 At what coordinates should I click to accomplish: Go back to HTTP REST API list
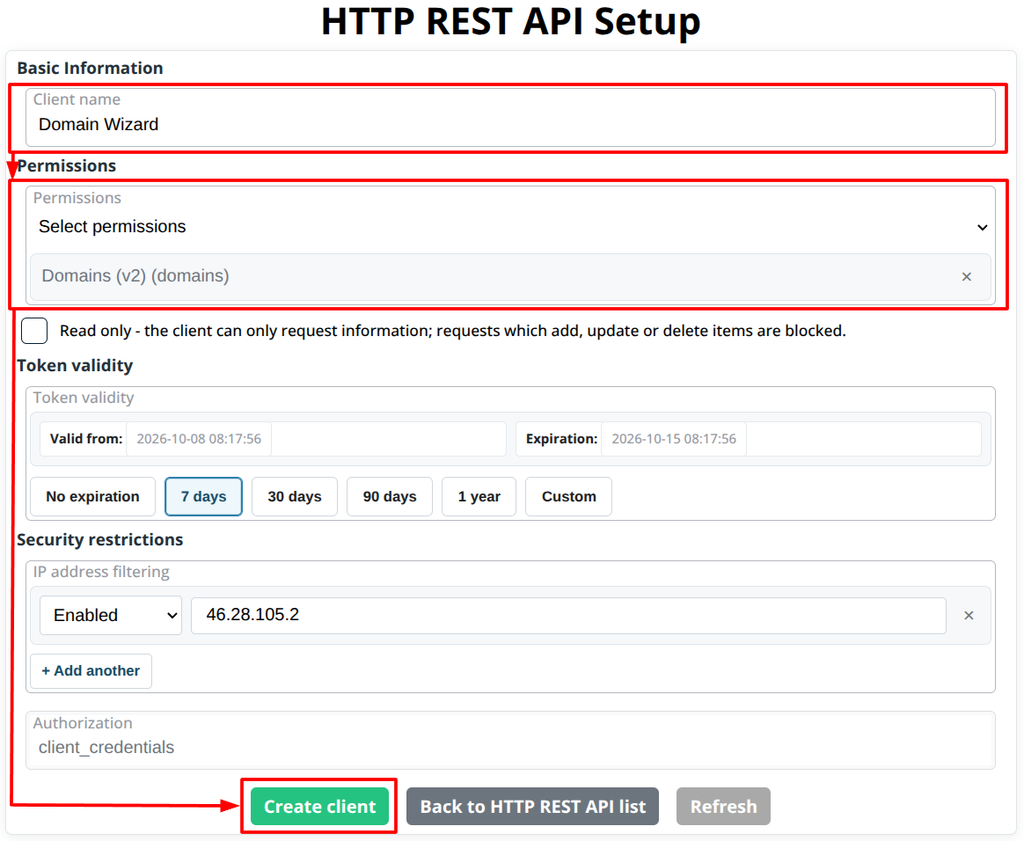pyautogui.click(x=533, y=806)
